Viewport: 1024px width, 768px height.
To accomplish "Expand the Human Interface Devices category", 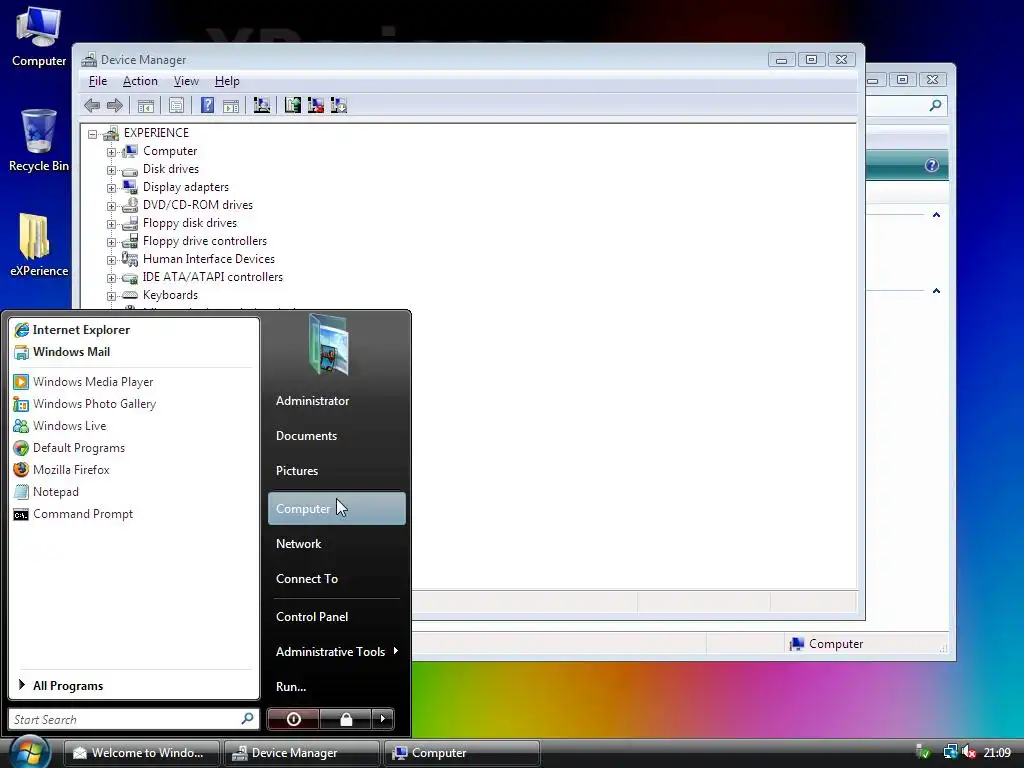I will (111, 260).
